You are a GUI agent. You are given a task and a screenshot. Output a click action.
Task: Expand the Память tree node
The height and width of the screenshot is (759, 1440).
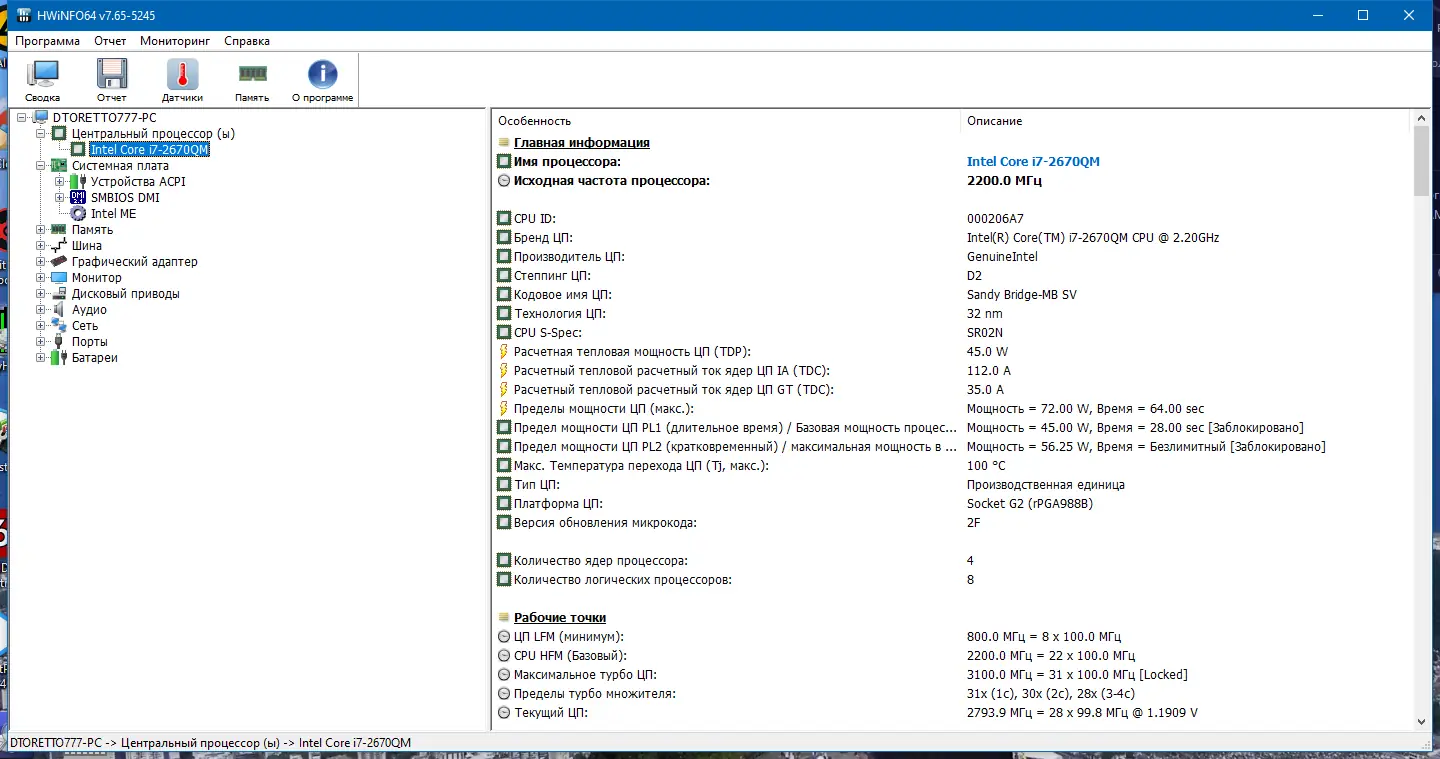click(41, 230)
